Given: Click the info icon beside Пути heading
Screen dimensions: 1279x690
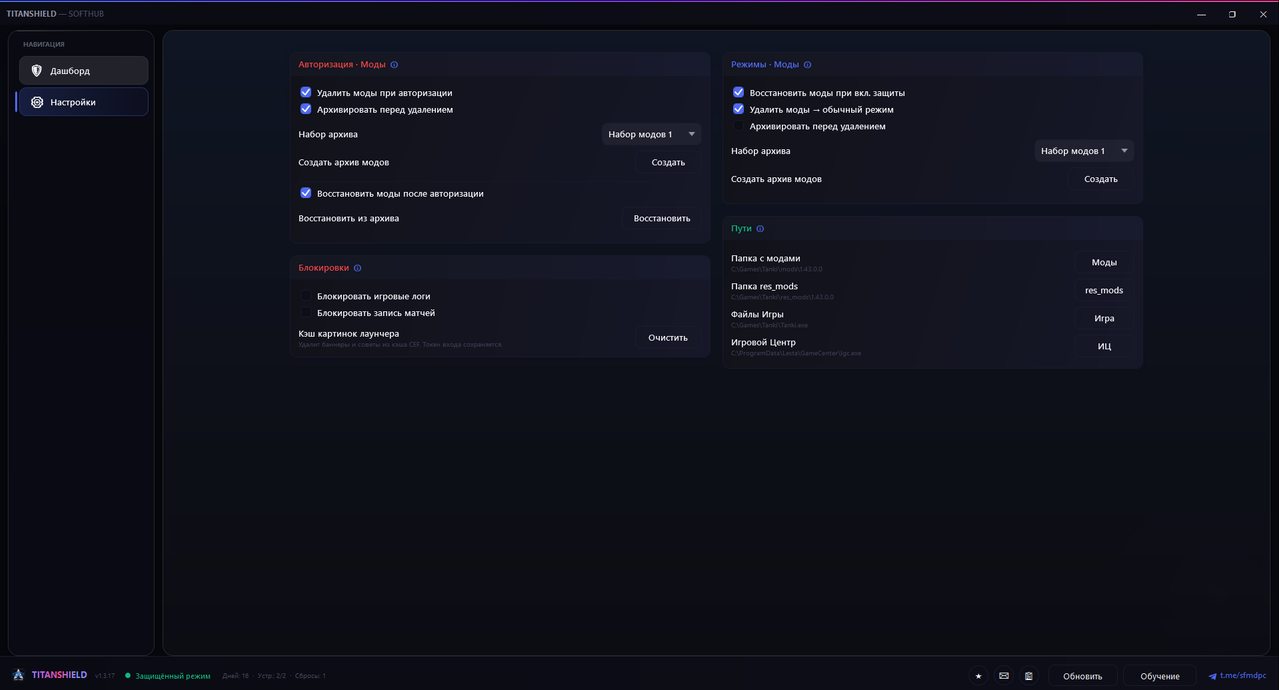Looking at the screenshot, I should click(760, 229).
